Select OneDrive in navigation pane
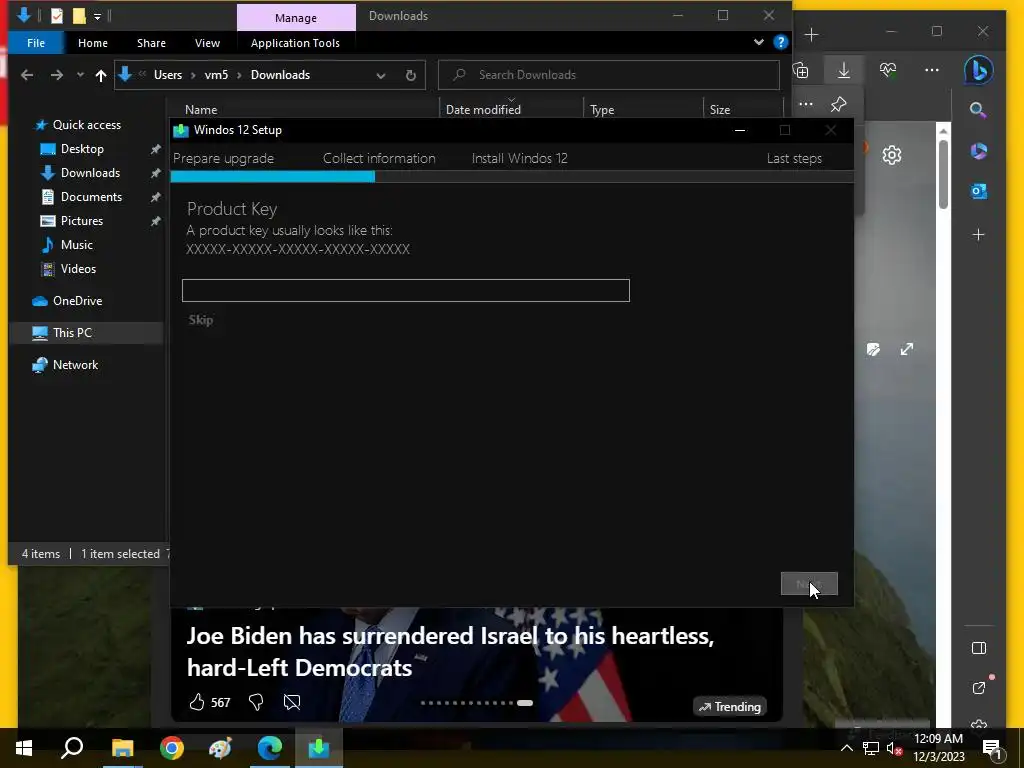Image resolution: width=1024 pixels, height=768 pixels. [x=77, y=301]
